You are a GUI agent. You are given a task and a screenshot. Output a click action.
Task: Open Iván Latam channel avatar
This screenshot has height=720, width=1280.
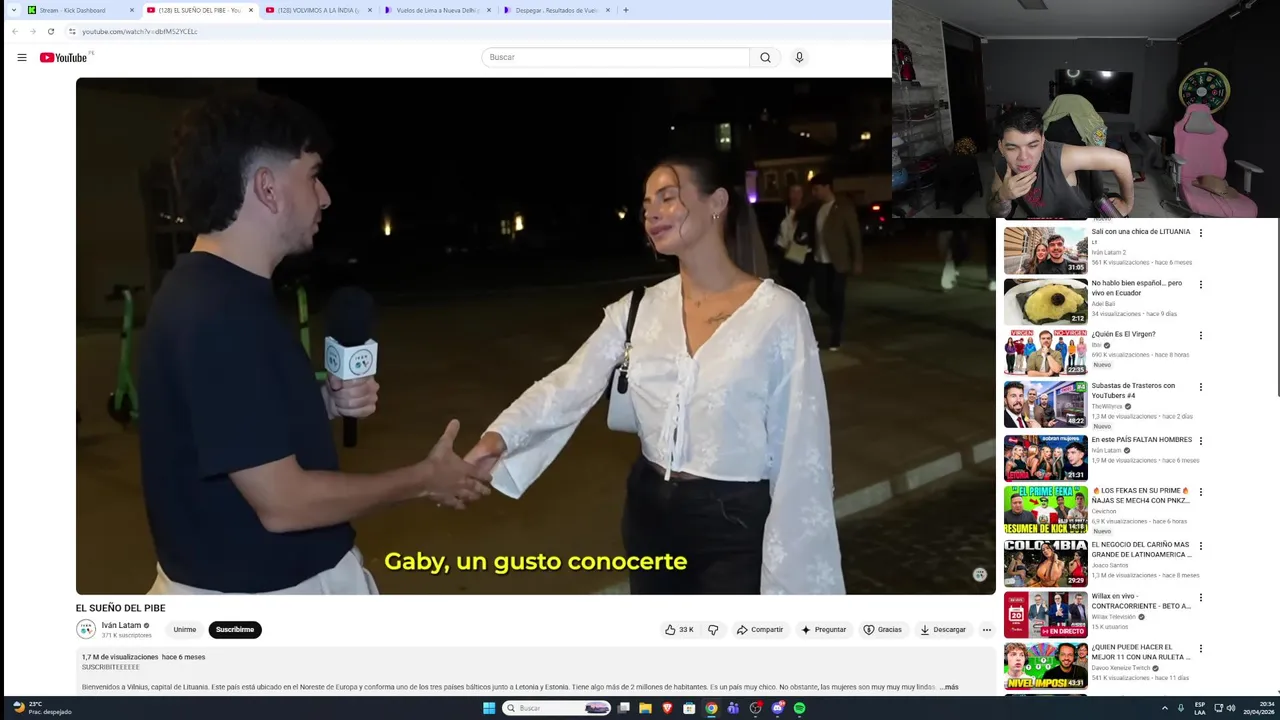click(x=86, y=629)
